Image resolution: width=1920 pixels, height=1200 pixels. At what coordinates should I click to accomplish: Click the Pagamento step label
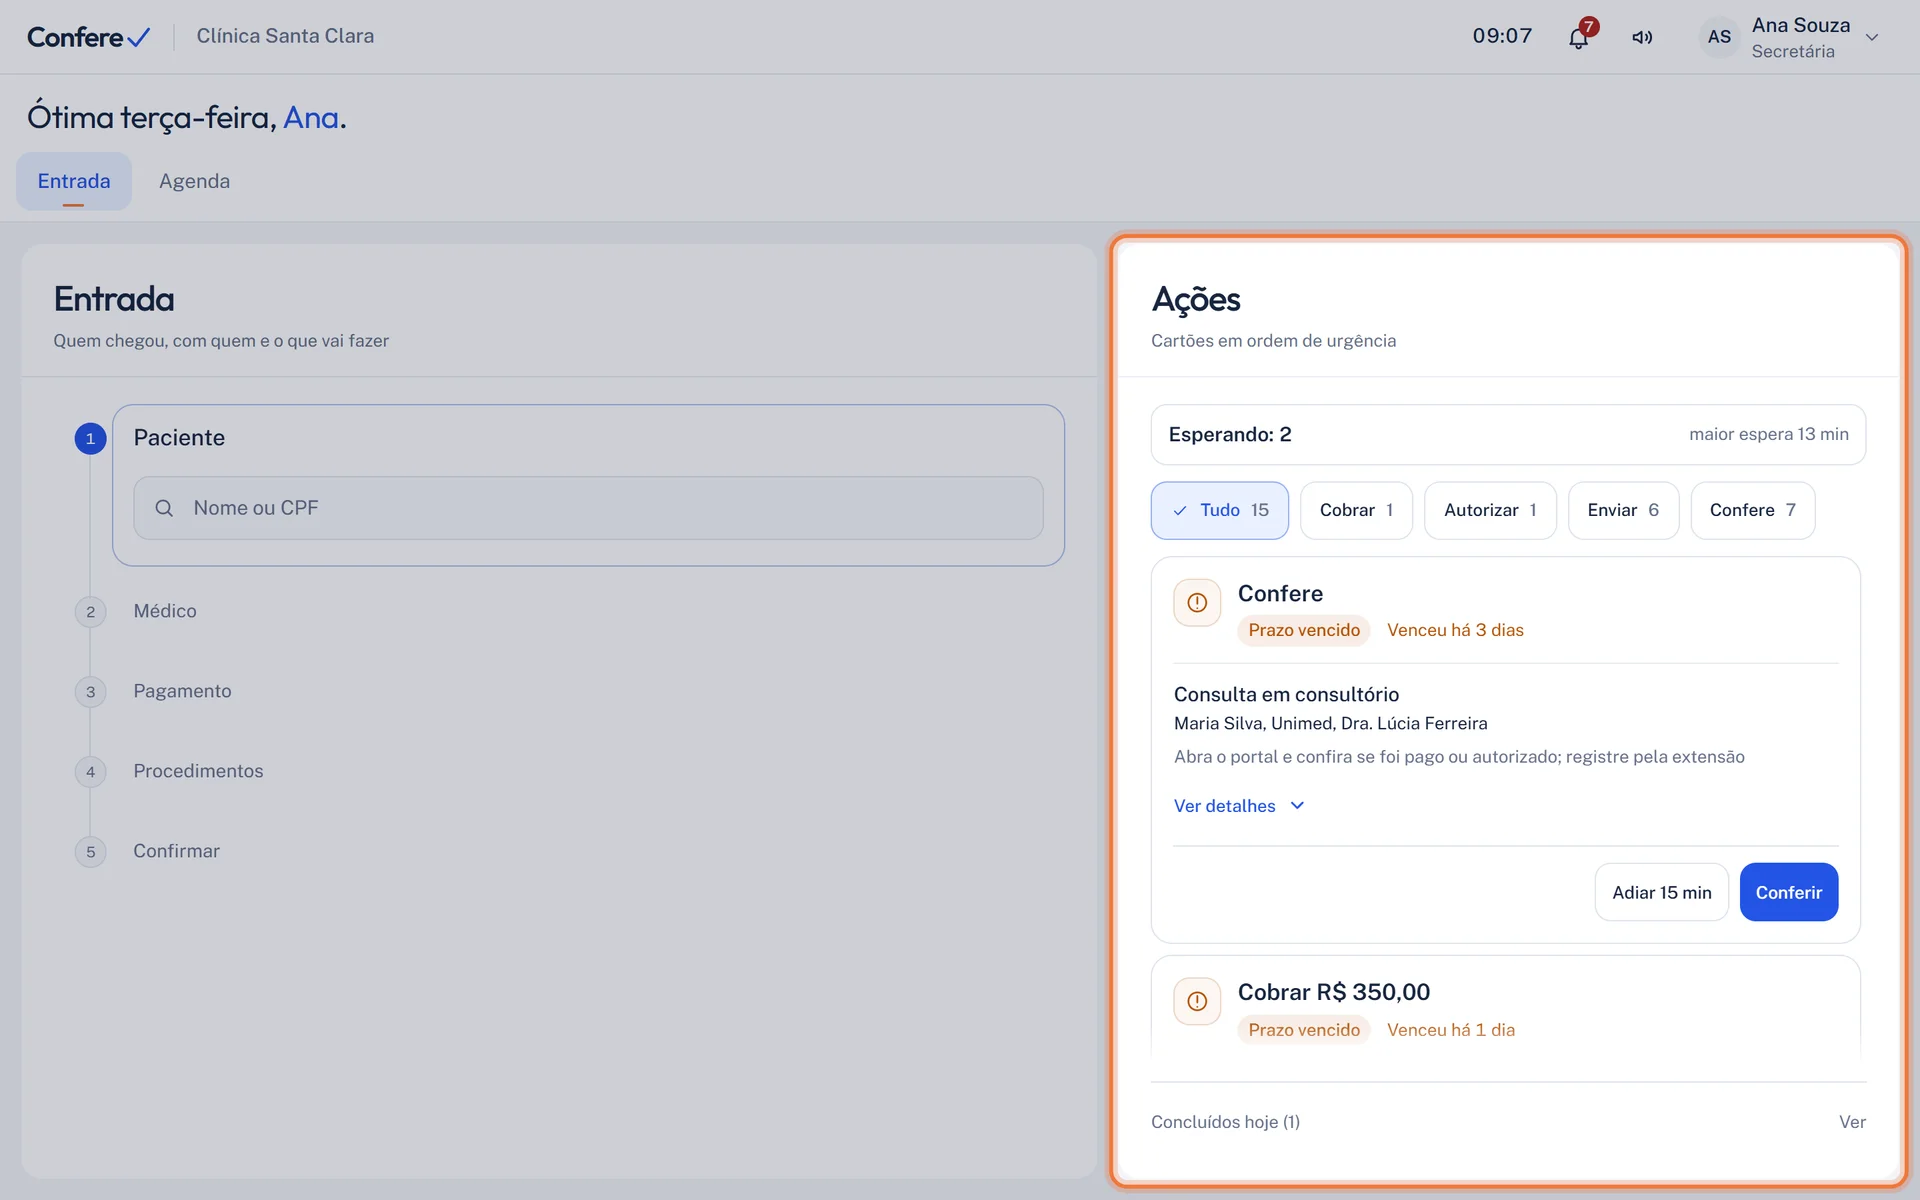pos(182,691)
